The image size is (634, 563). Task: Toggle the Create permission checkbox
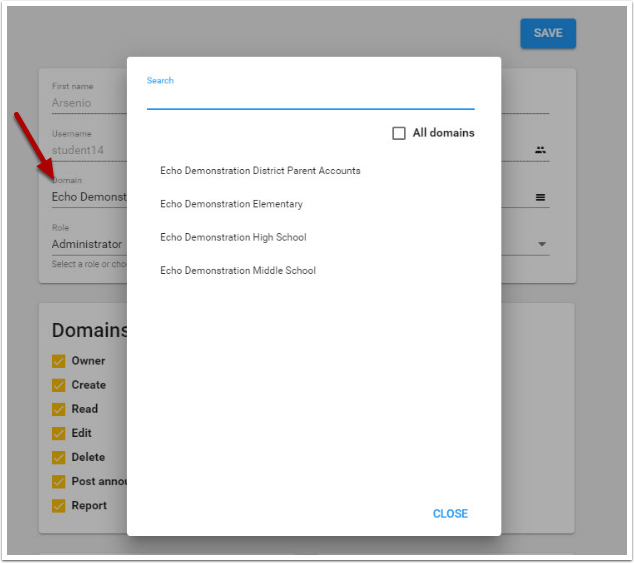click(59, 385)
